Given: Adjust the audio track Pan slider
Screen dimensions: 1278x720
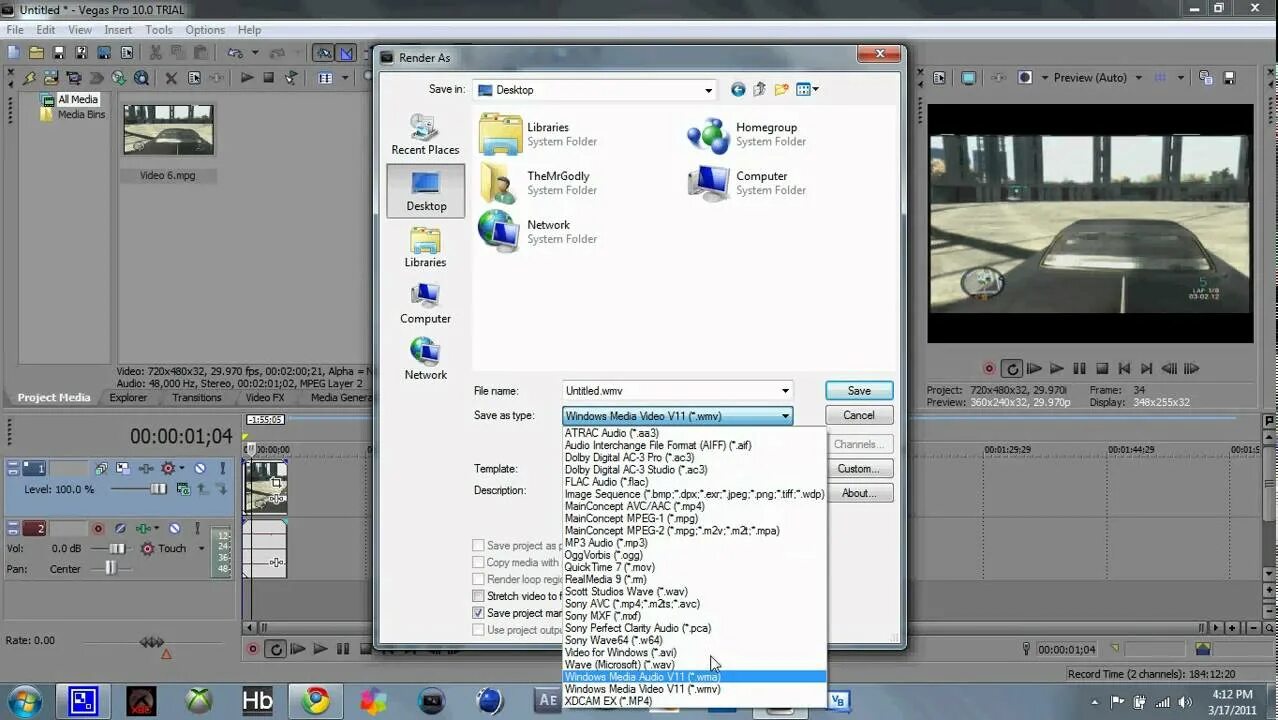Looking at the screenshot, I should tap(111, 568).
